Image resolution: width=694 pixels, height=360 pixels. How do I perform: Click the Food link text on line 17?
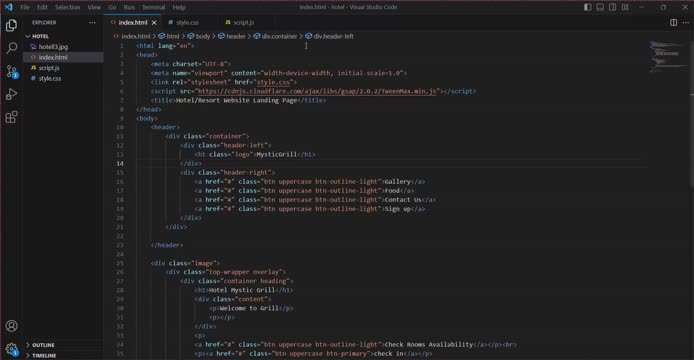[392, 191]
